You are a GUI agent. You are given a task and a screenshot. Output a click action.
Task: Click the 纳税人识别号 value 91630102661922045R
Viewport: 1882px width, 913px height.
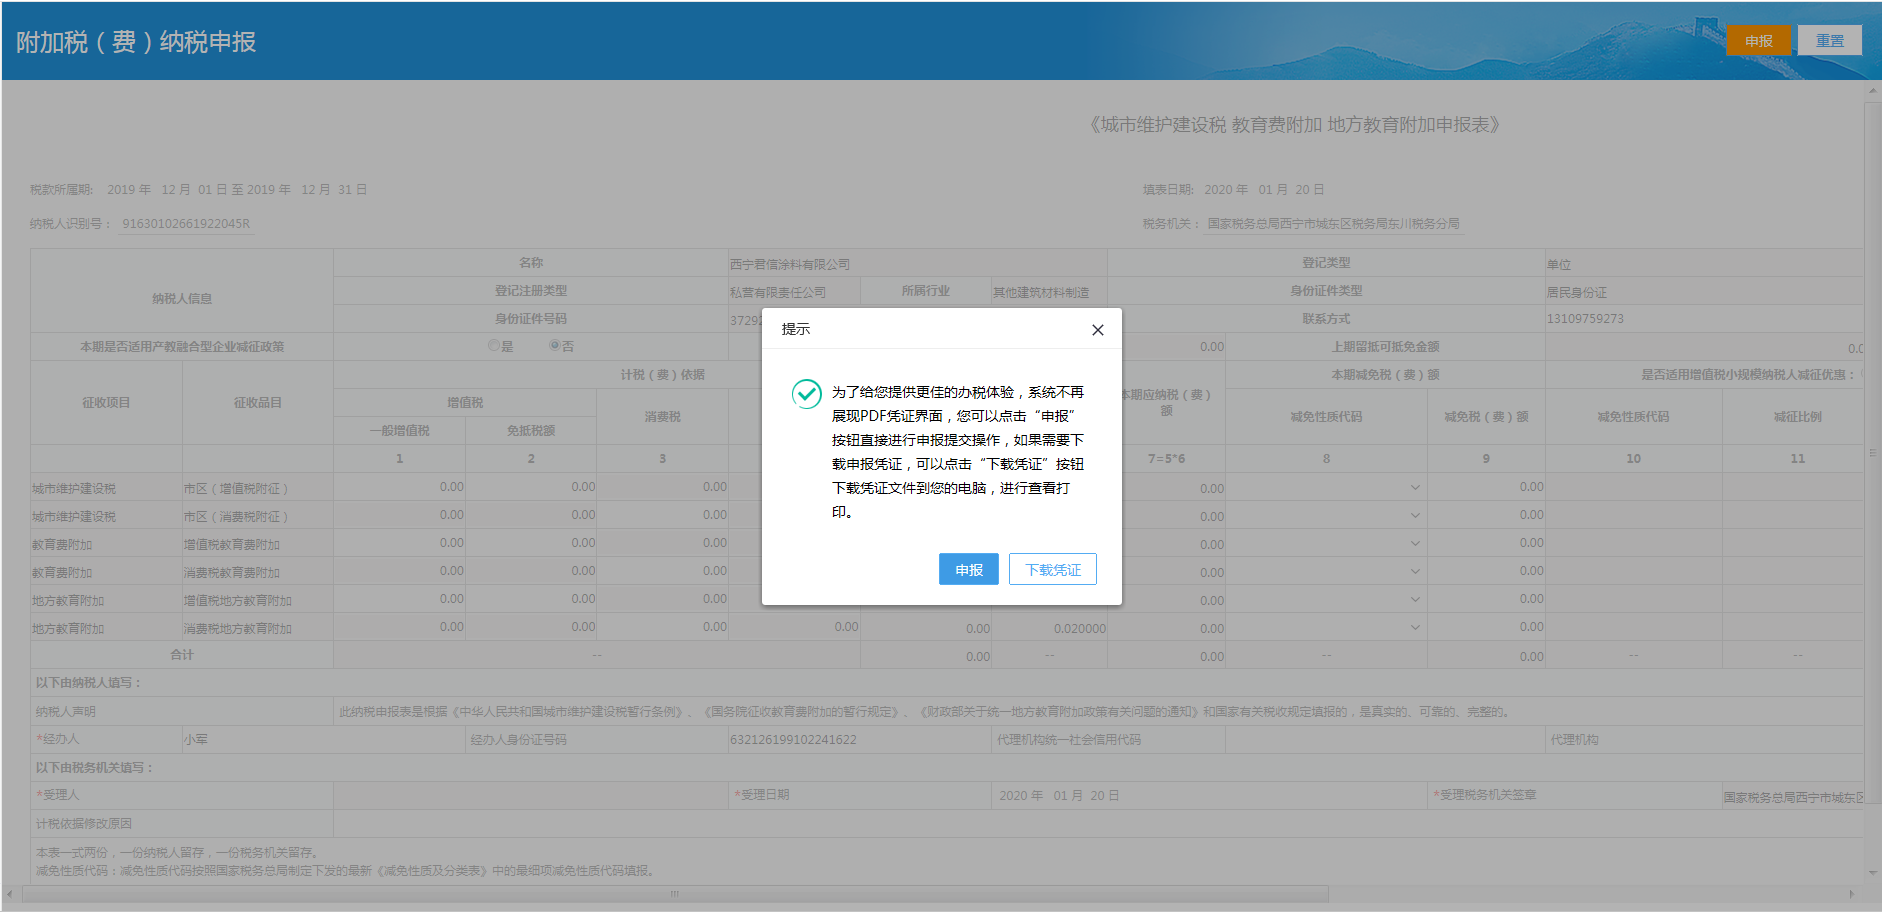(x=186, y=224)
